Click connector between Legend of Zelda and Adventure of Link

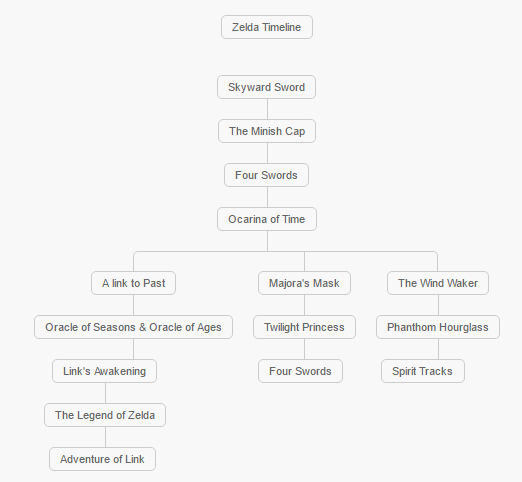[106, 437]
